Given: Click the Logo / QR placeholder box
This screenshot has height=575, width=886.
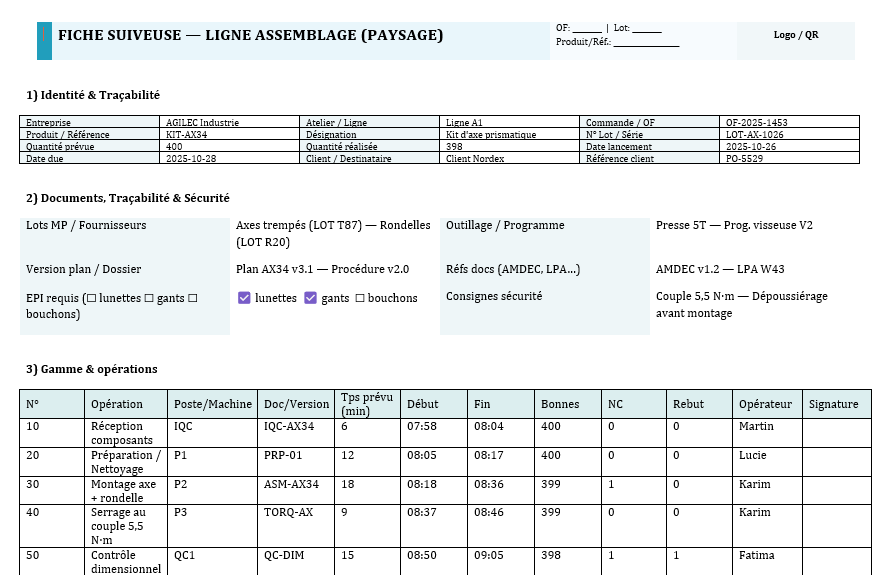Looking at the screenshot, I should 795,35.
